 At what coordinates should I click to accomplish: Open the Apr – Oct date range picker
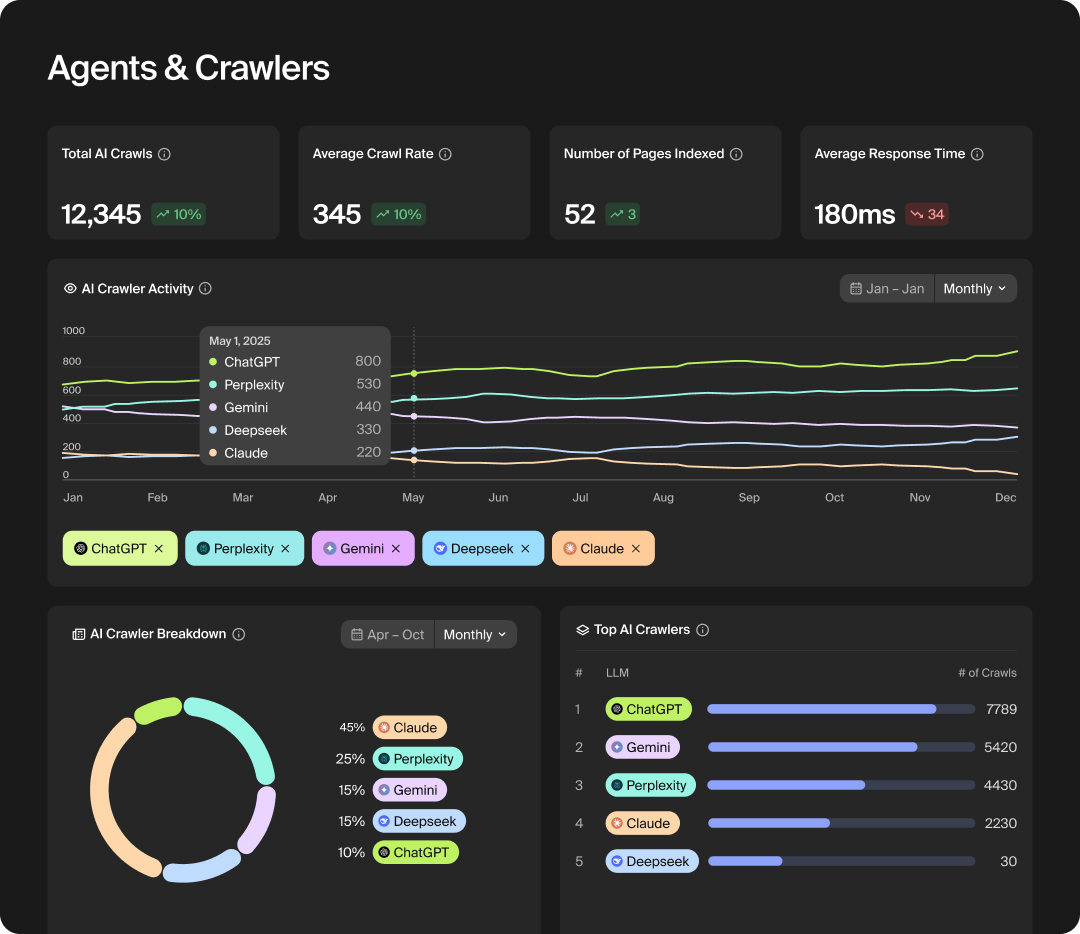click(x=388, y=634)
